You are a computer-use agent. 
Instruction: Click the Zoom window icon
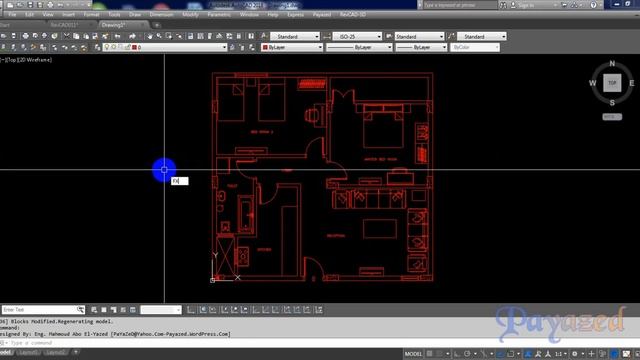[169, 36]
